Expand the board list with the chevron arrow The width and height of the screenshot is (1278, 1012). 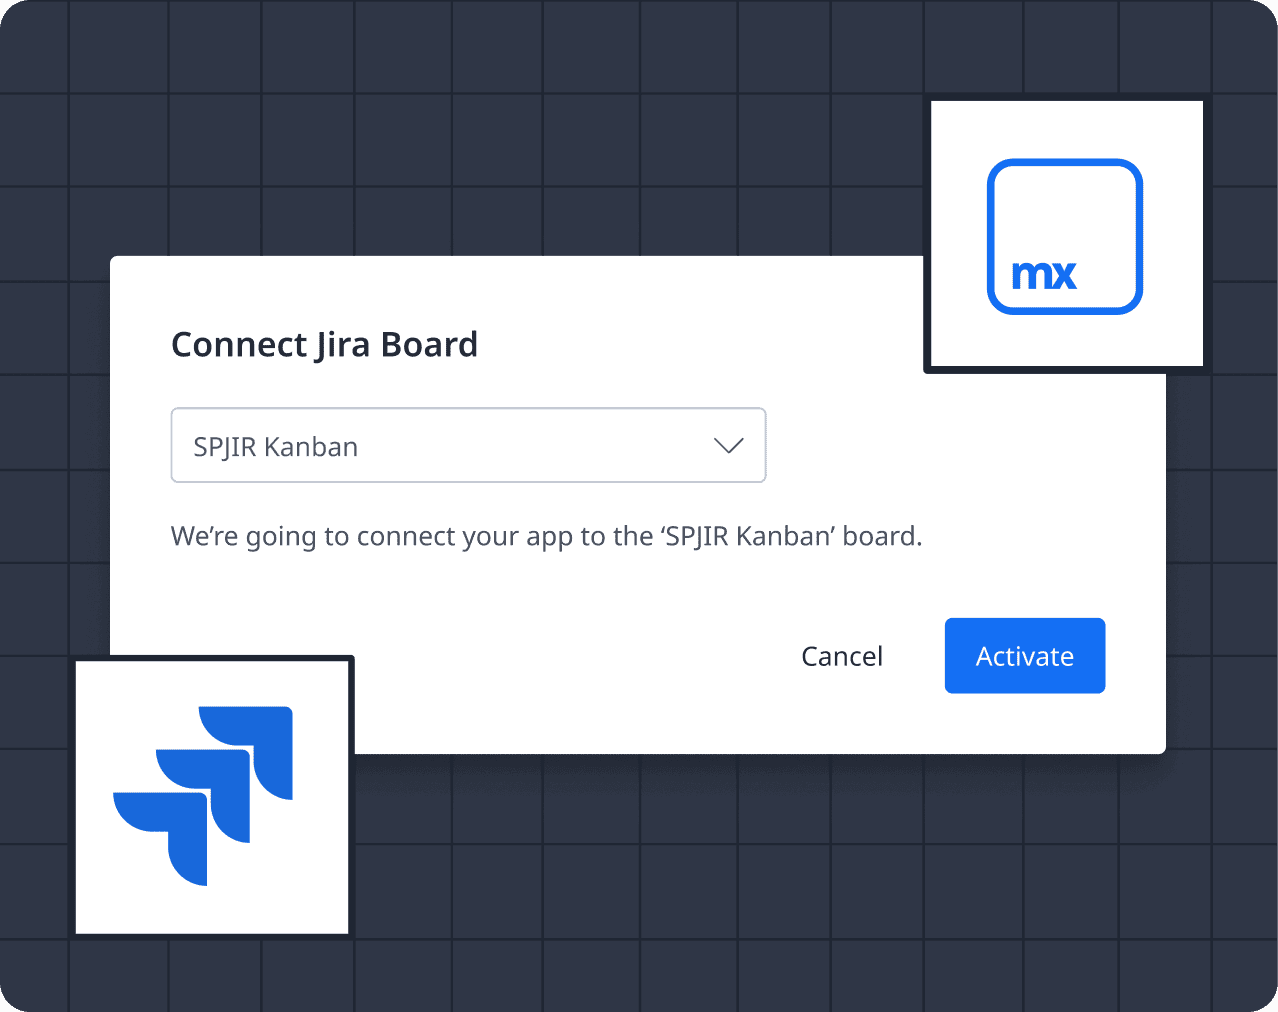(x=728, y=446)
